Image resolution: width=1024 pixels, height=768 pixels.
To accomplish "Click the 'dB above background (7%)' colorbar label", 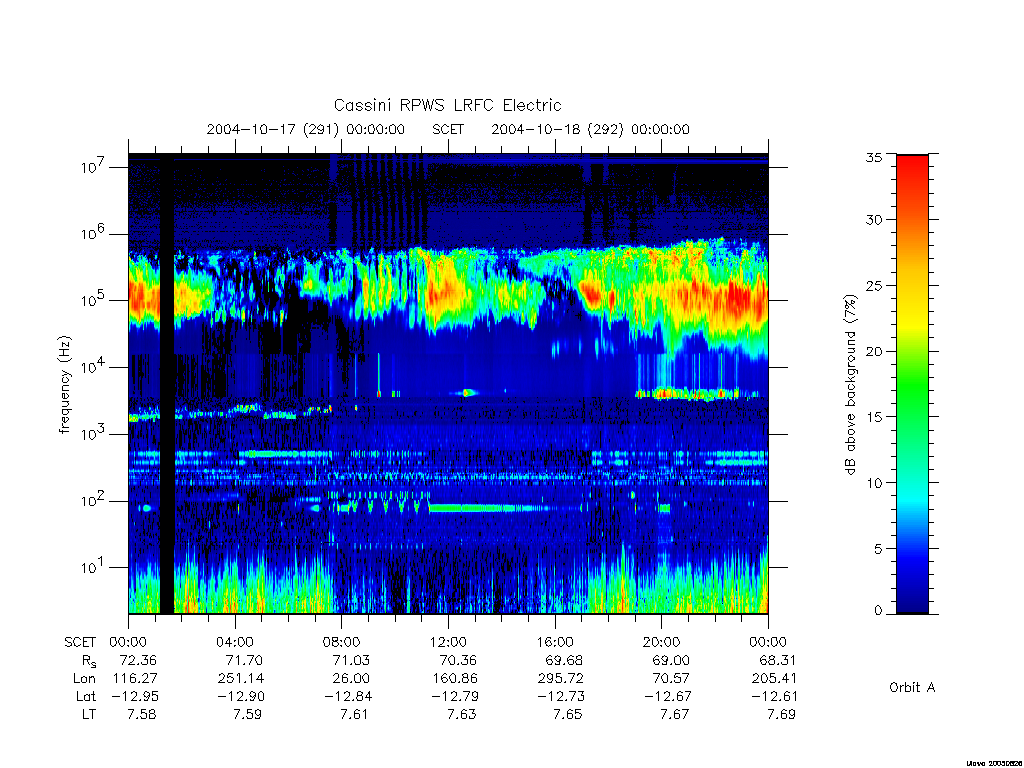I will [x=850, y=384].
